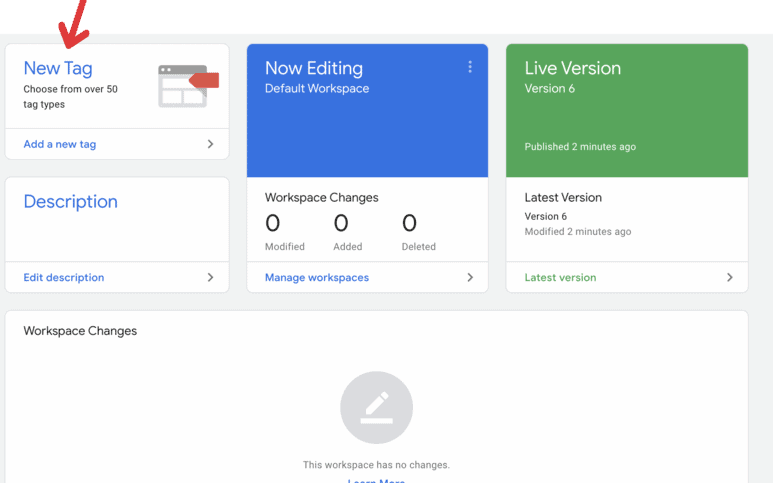Click the Modified count label
This screenshot has width=773, height=483.
pos(284,246)
